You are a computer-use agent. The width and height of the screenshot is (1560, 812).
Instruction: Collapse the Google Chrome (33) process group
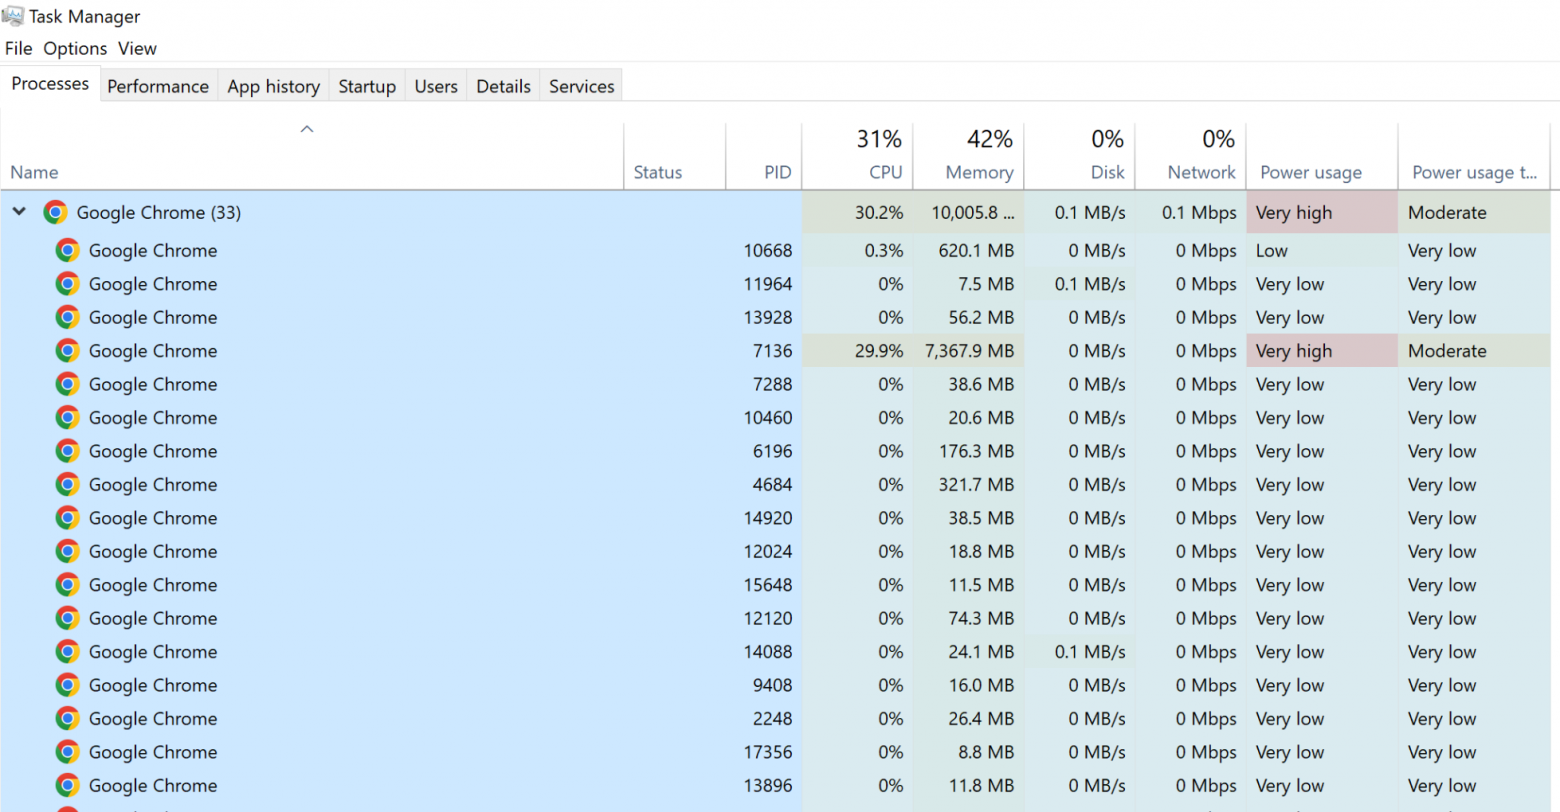(19, 212)
